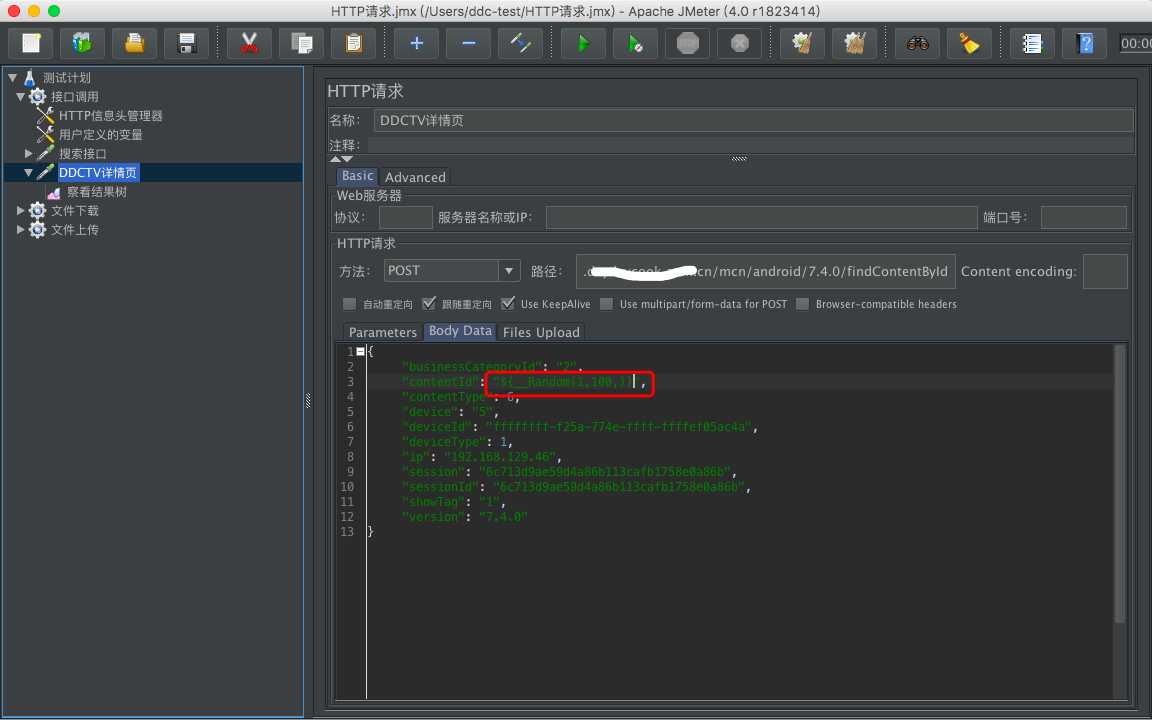Expand the 文件上传 node arrow
The height and width of the screenshot is (720, 1152).
tap(21, 230)
